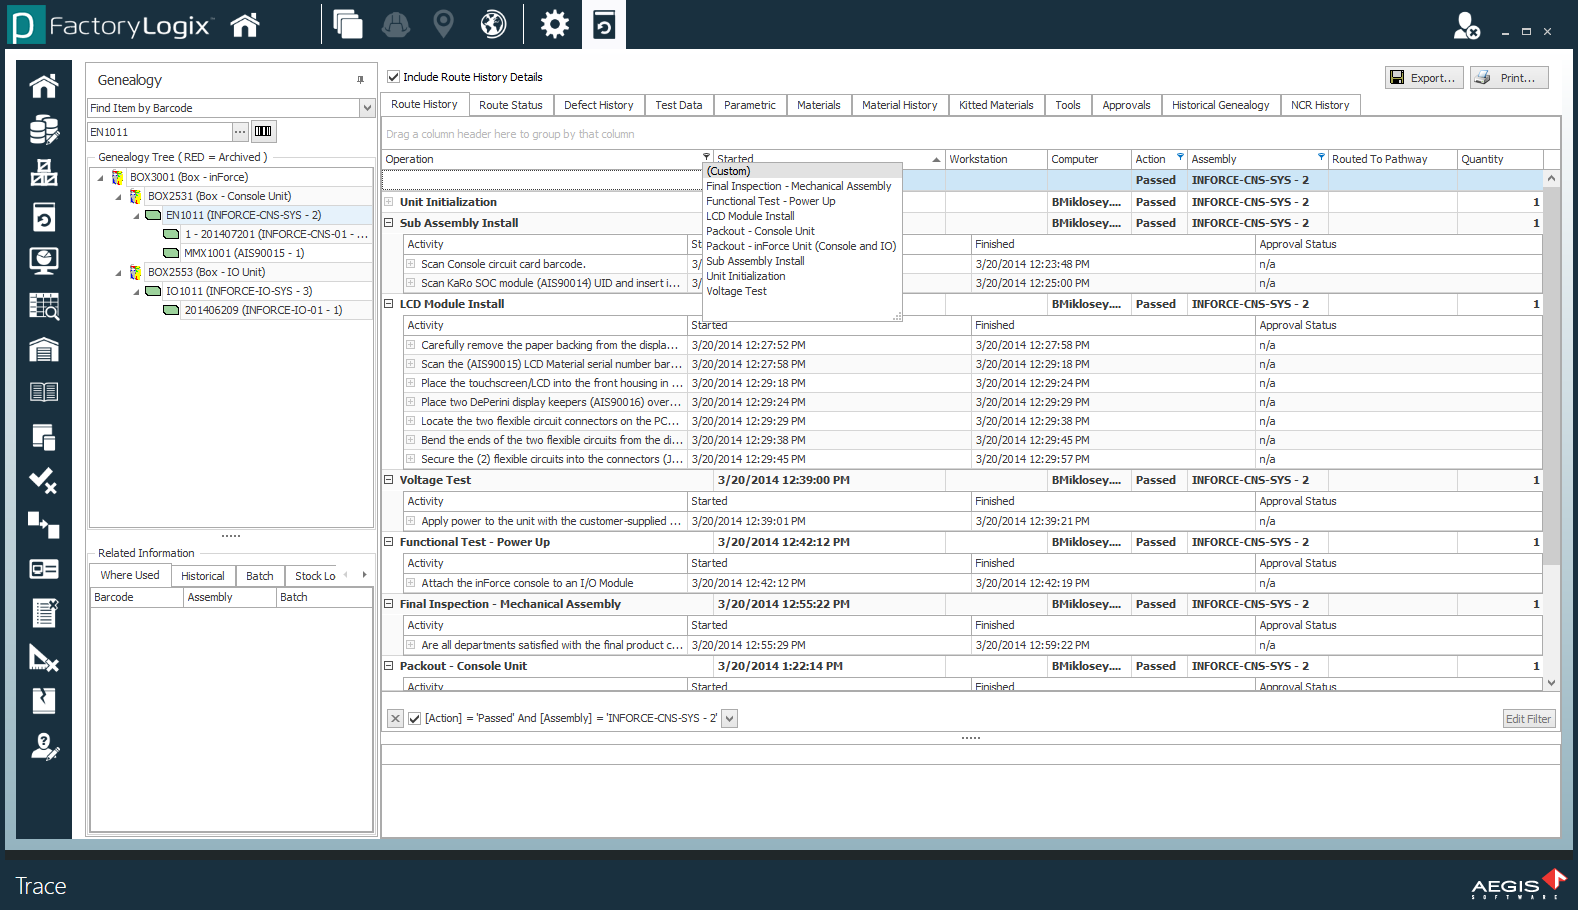
Task: Pin the Genealogy panel
Action: (x=360, y=80)
